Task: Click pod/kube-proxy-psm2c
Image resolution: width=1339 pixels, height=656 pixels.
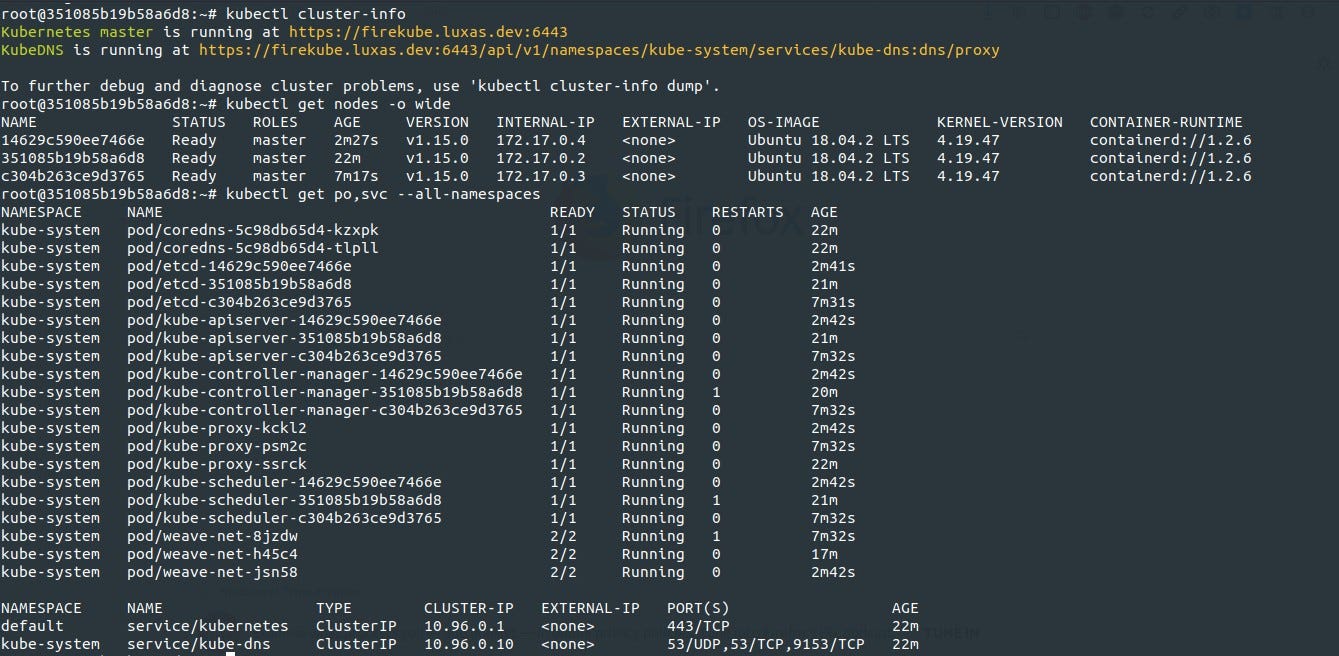Action: point(217,446)
